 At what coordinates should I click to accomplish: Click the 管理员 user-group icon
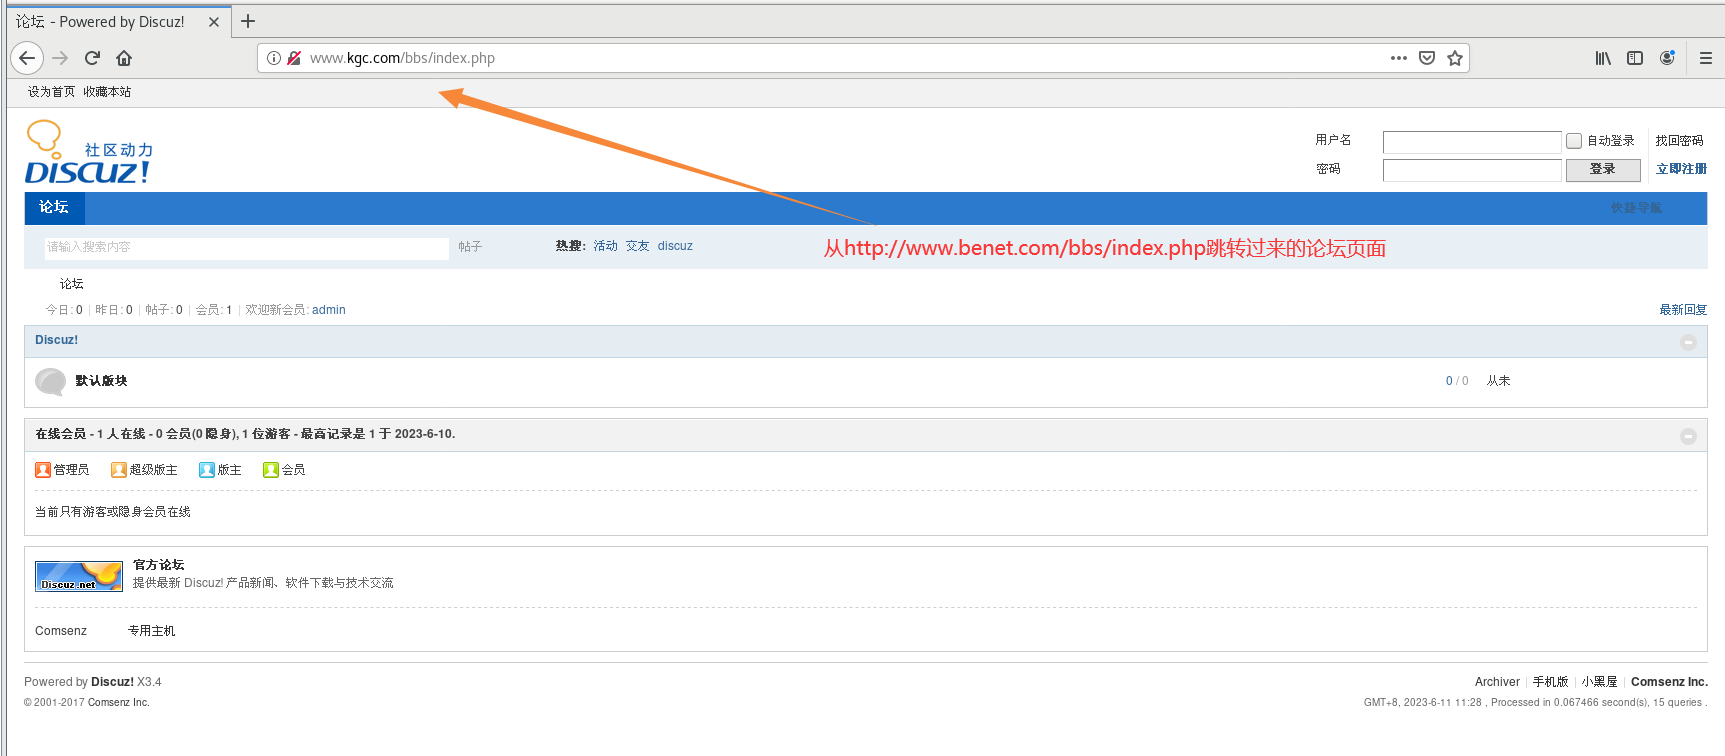click(43, 470)
